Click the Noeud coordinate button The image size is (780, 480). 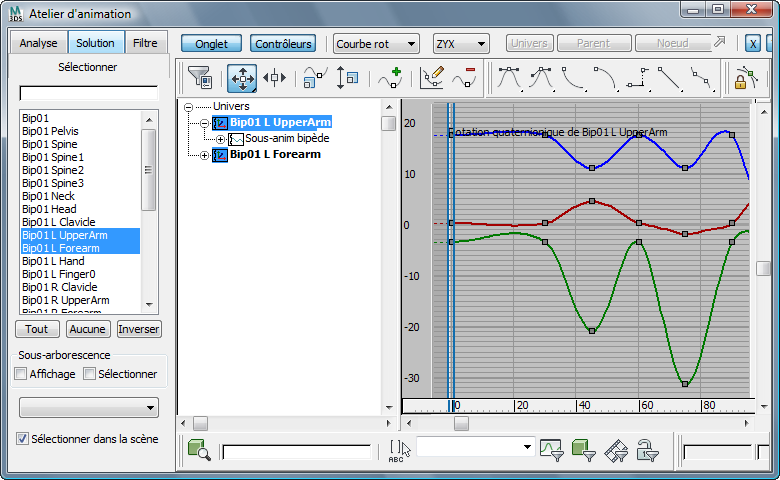(673, 43)
